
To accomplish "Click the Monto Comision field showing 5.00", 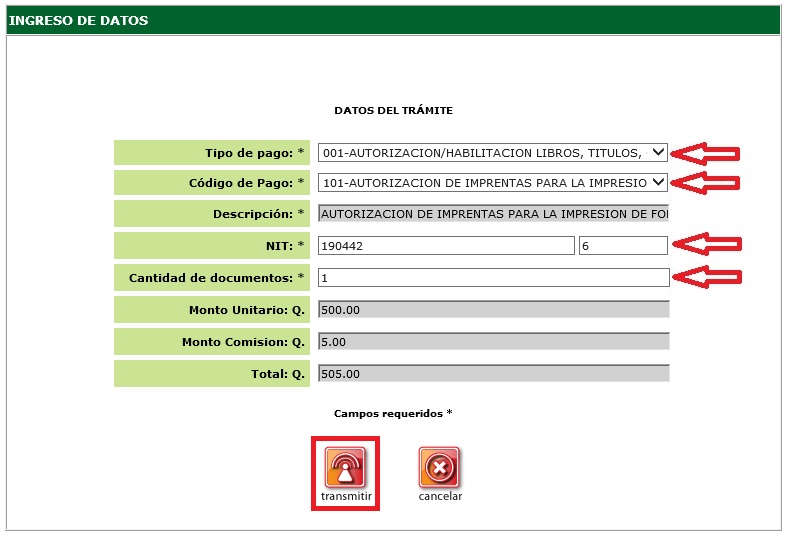I will [492, 342].
